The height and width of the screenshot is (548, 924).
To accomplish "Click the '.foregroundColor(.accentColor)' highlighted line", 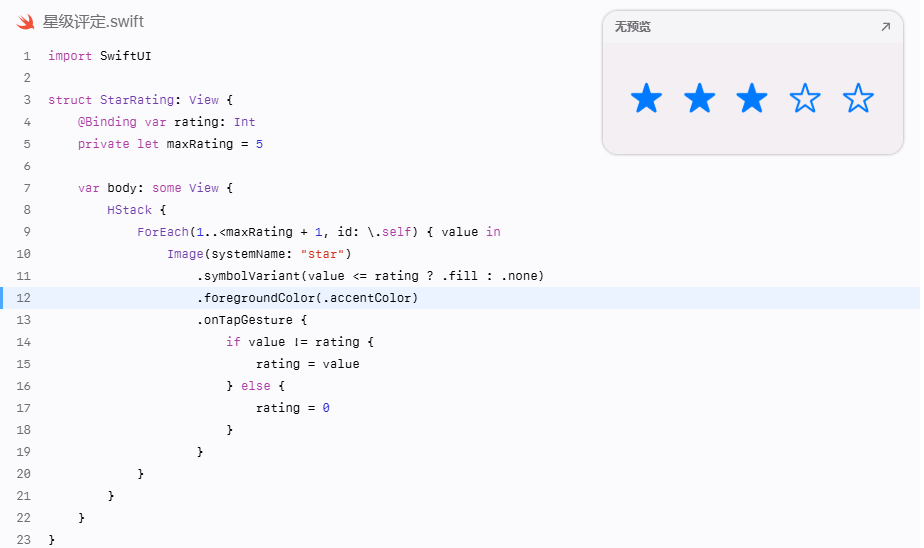I will click(x=308, y=298).
